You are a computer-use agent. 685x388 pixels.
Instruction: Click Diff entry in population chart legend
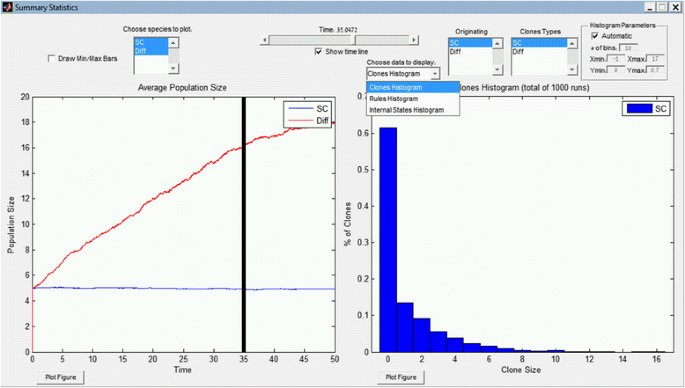pos(308,120)
